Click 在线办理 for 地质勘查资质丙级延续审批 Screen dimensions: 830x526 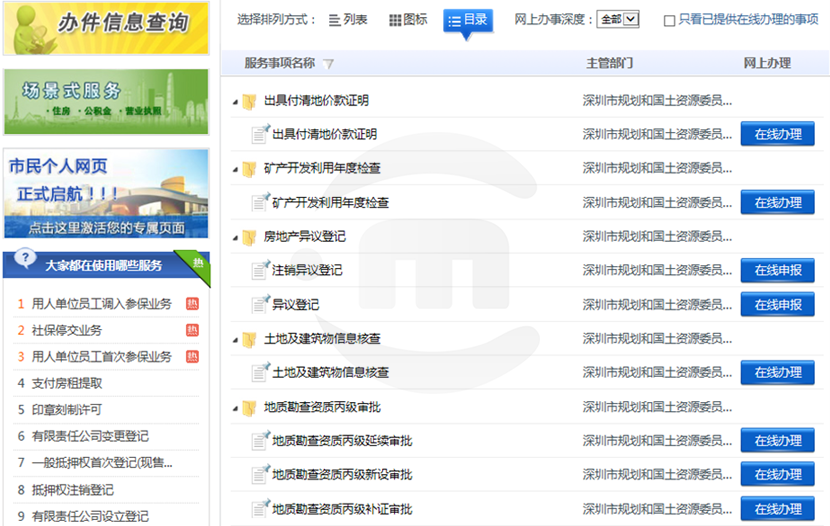pos(777,441)
